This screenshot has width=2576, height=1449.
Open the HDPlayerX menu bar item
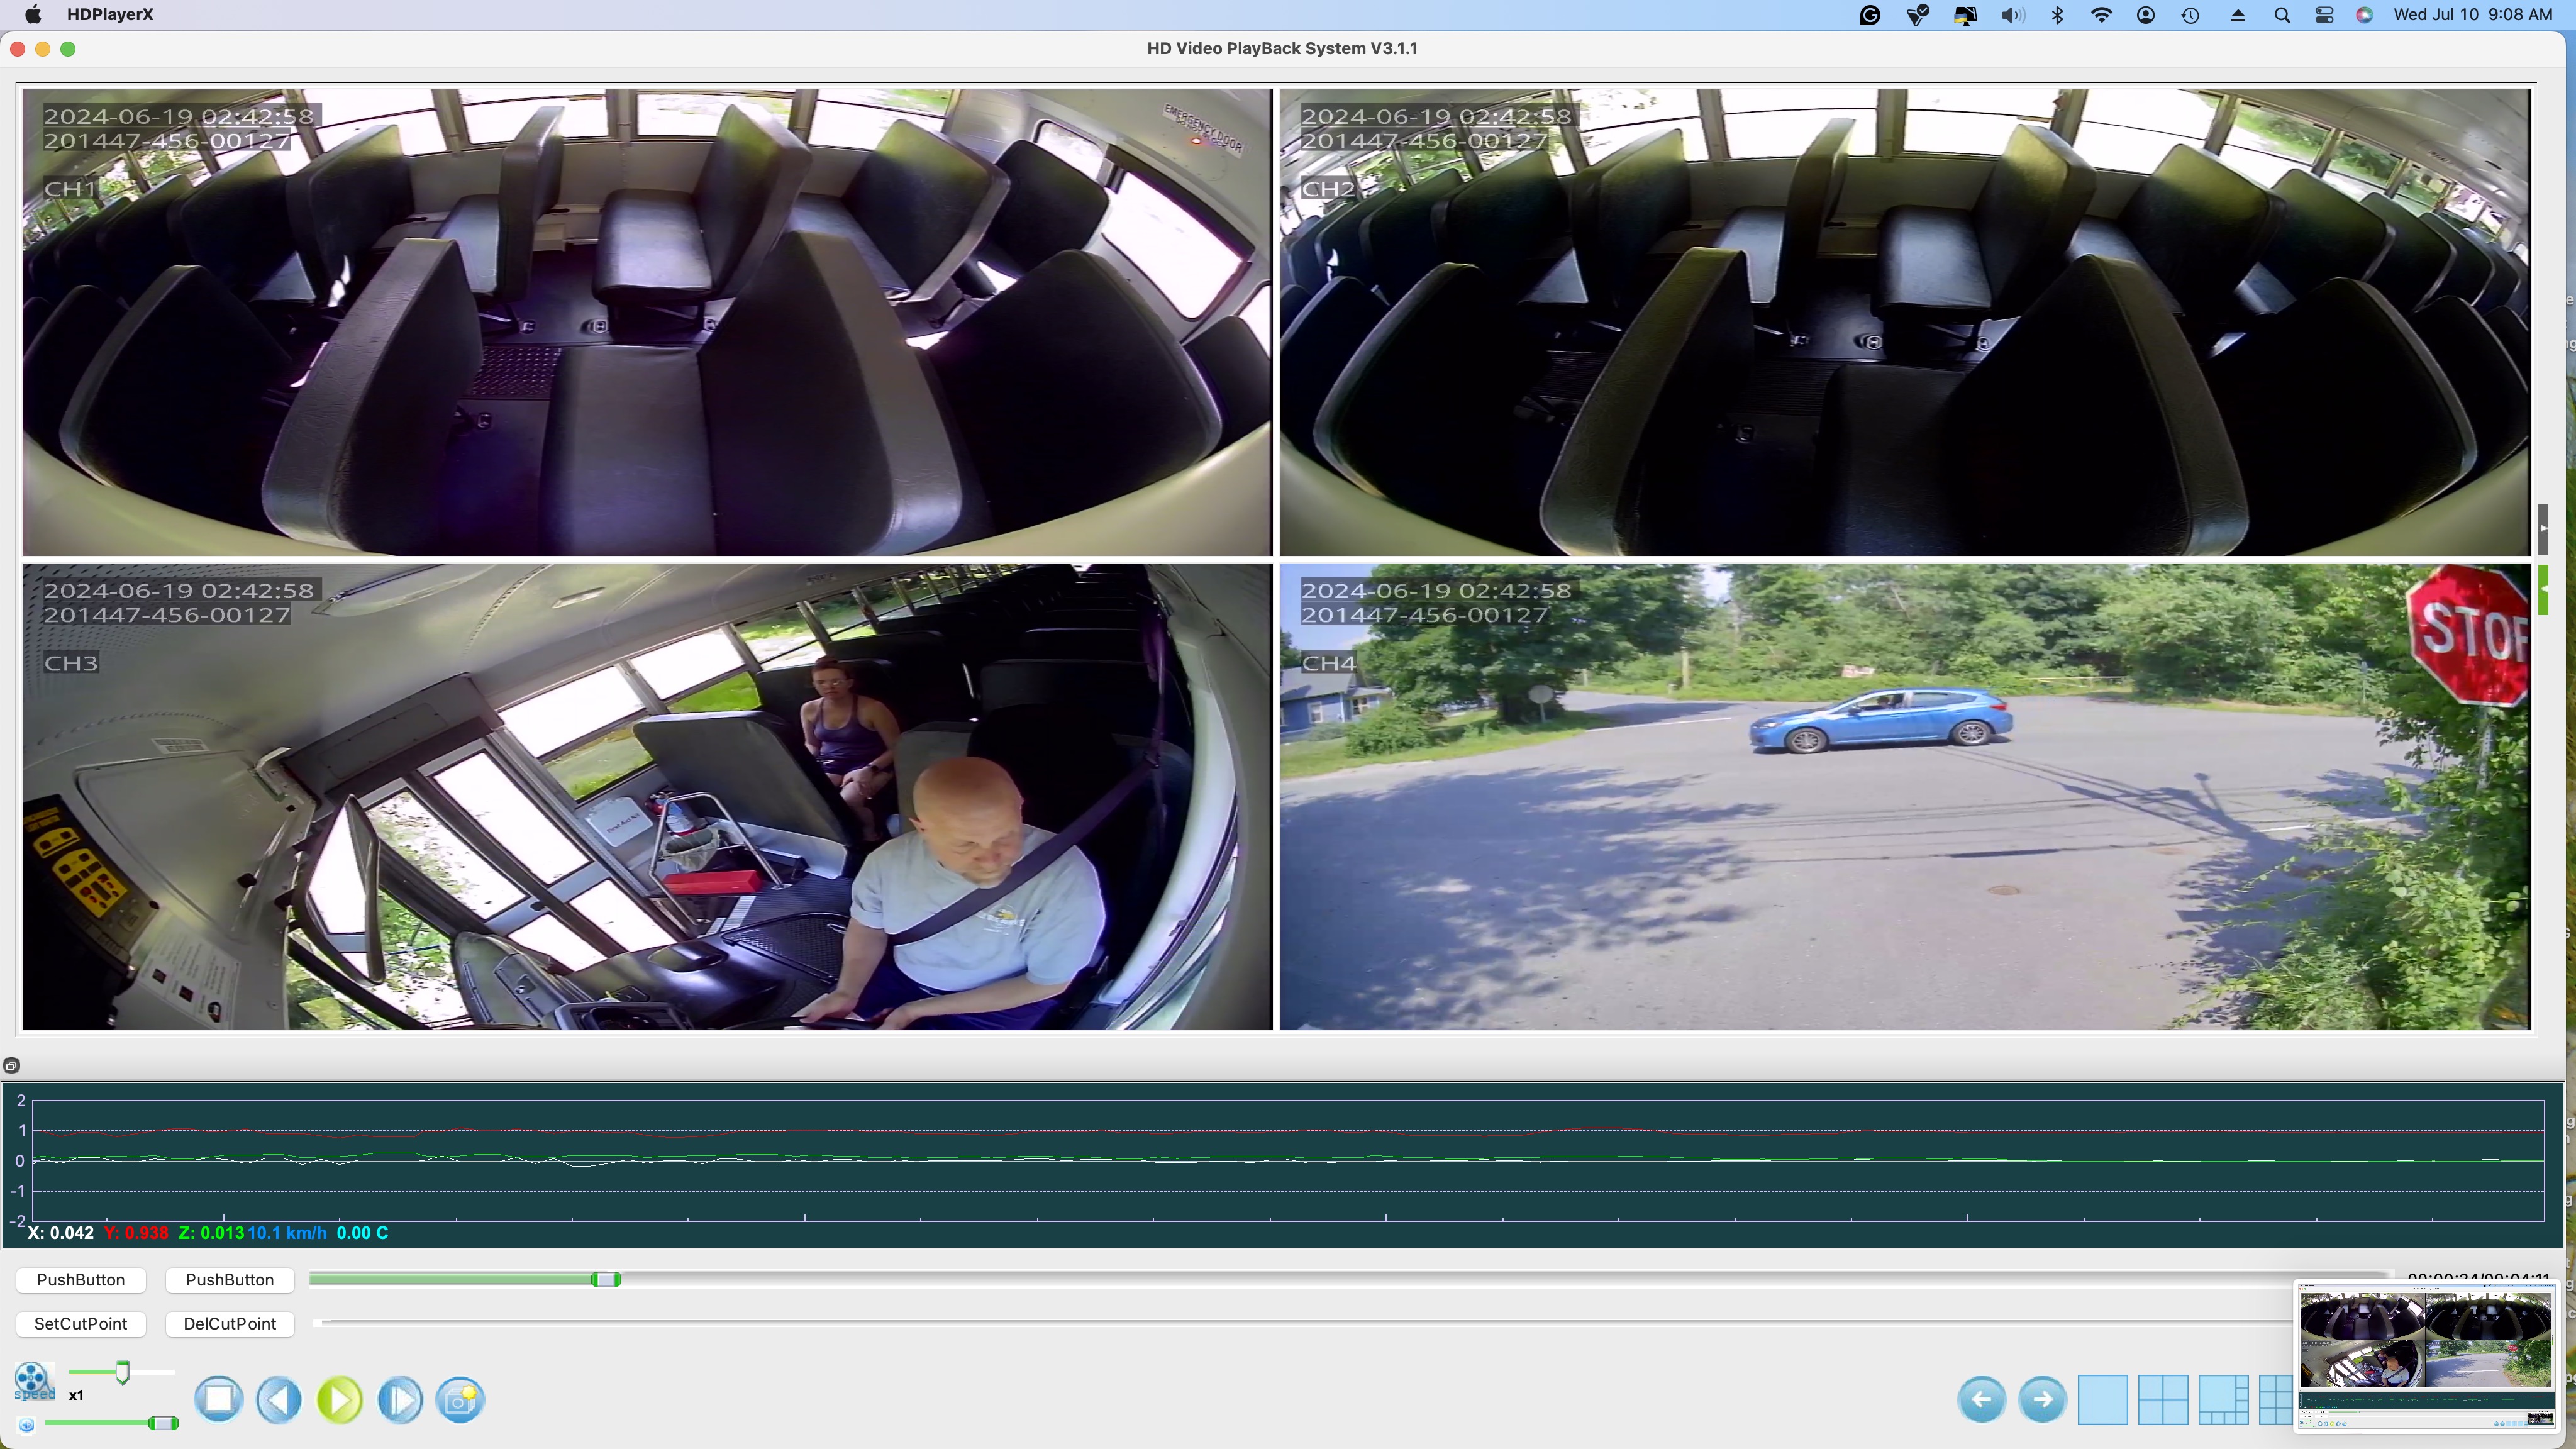click(x=110, y=14)
